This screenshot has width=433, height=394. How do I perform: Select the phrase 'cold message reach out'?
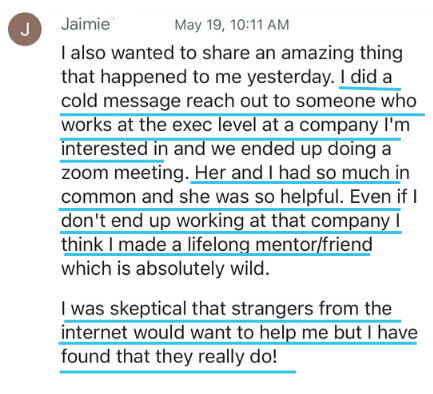[151, 101]
